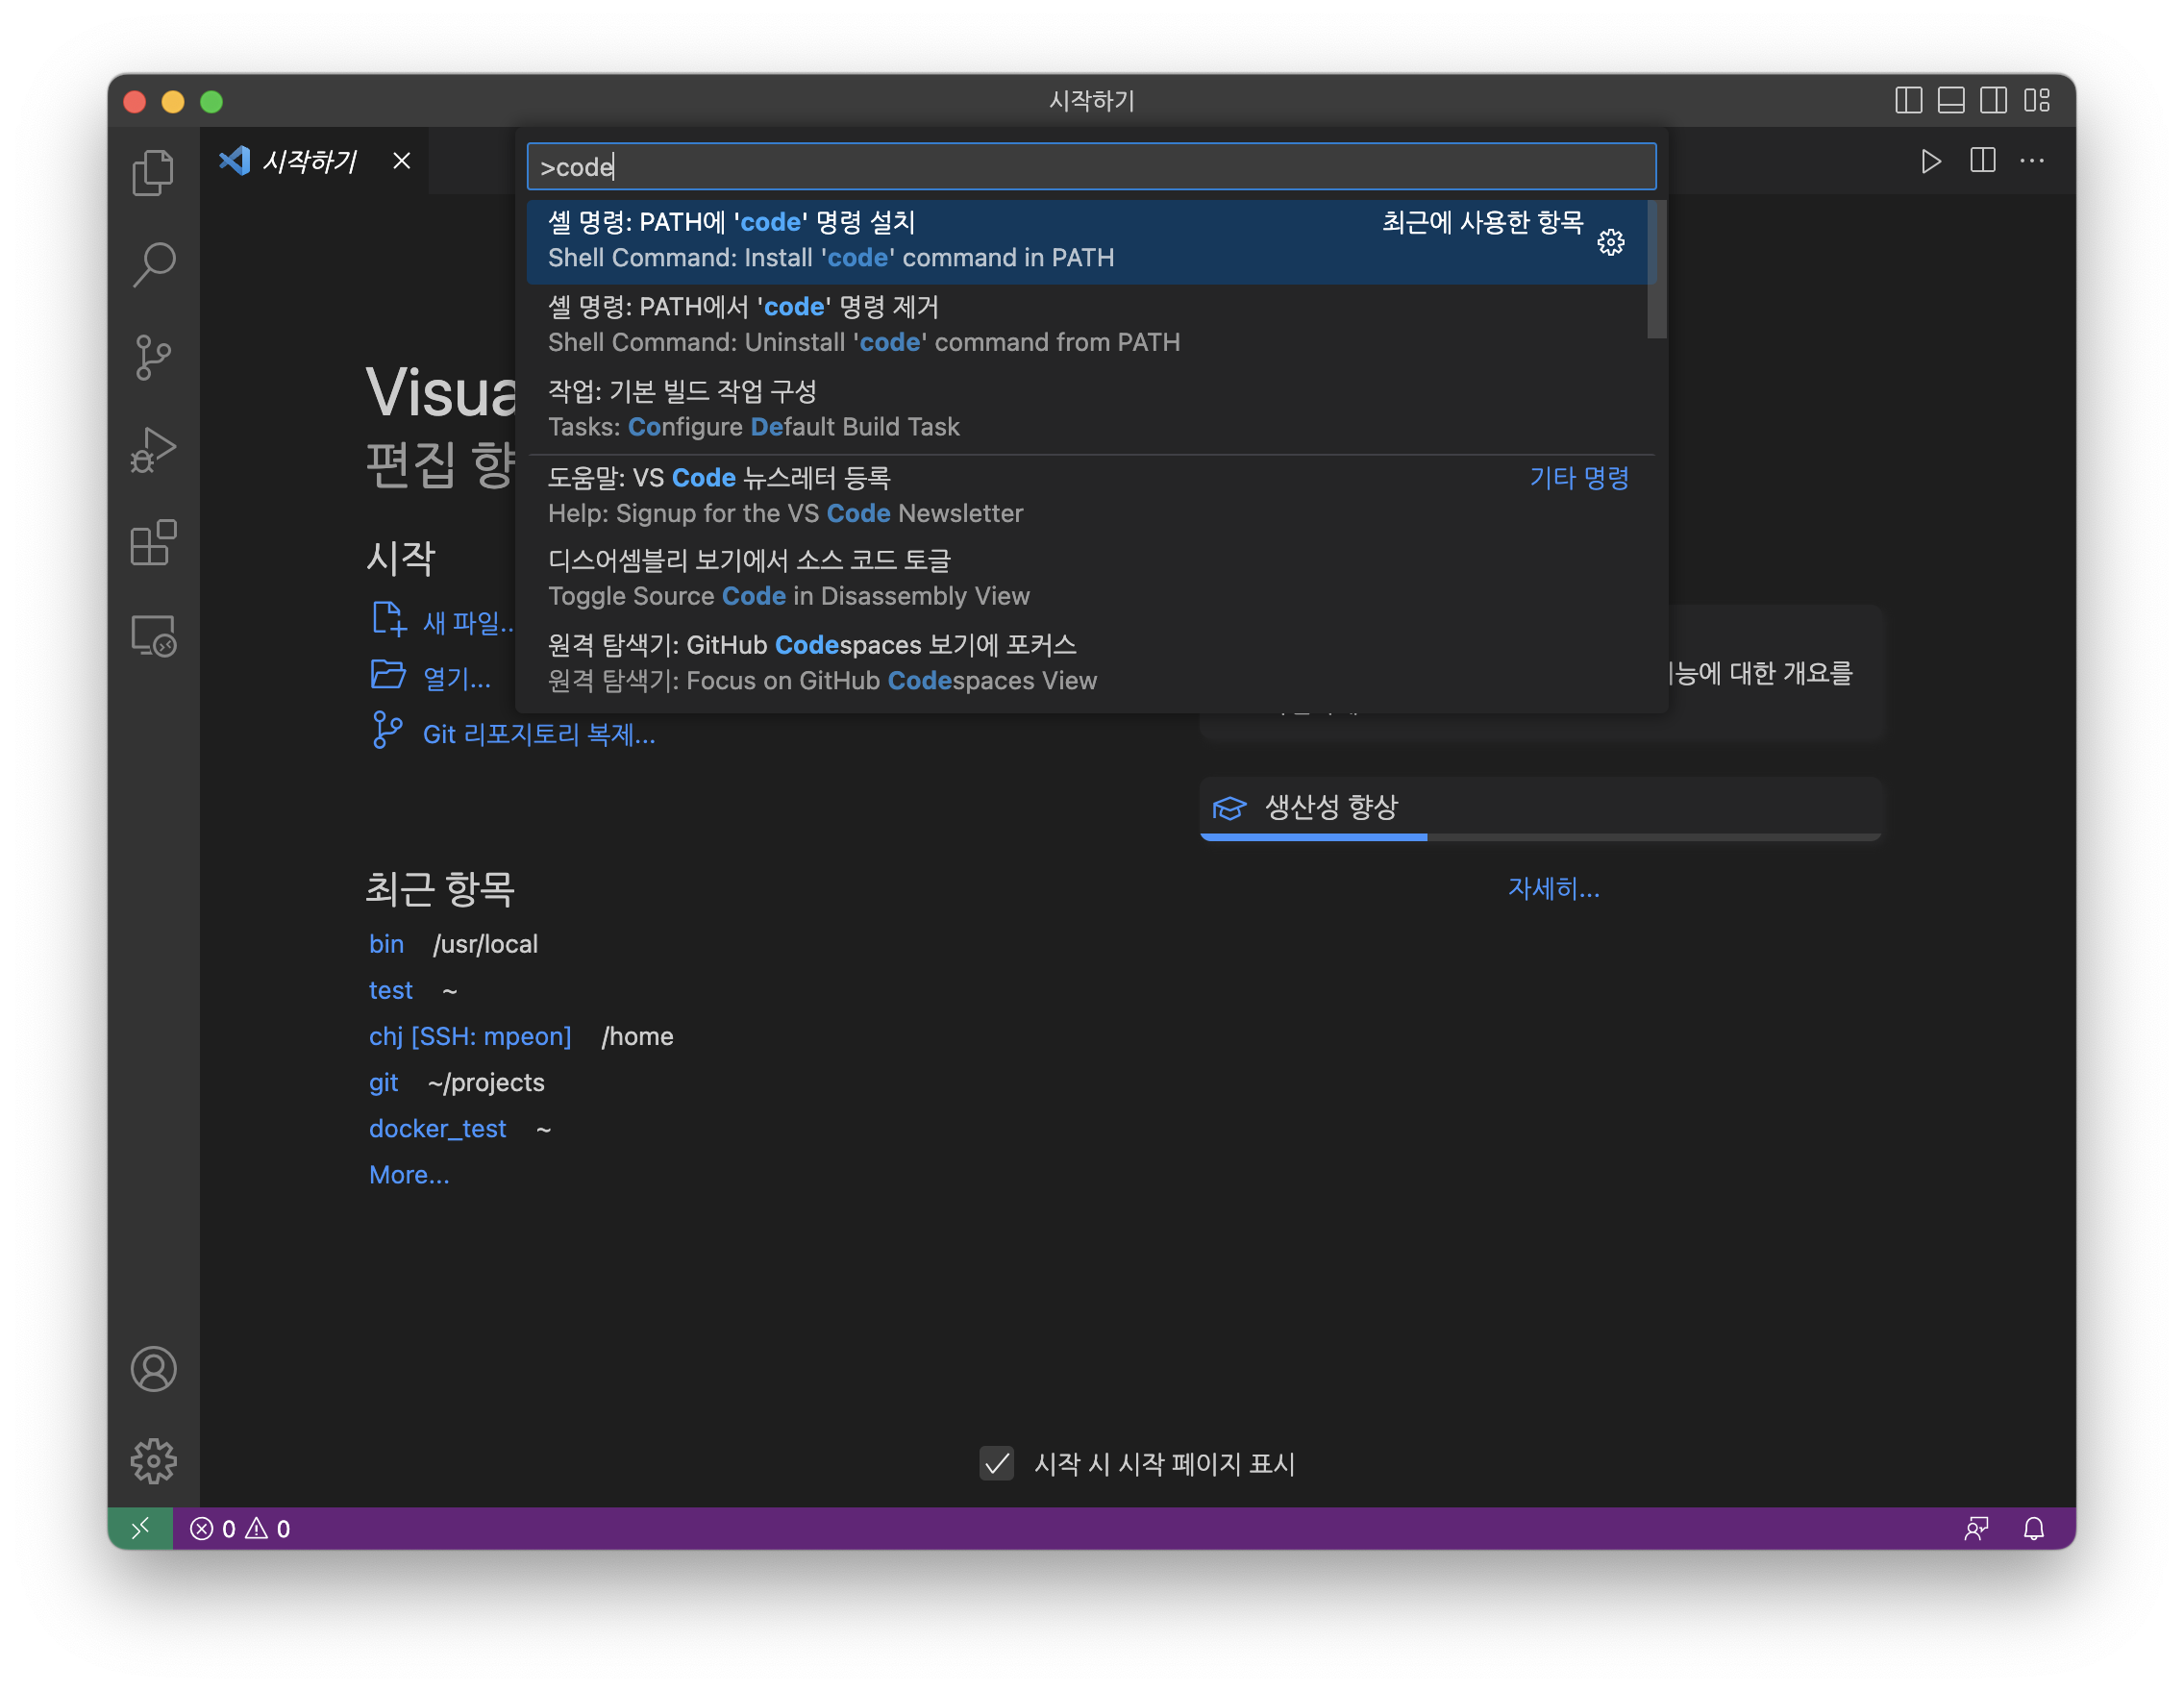Open Customize Layout icon in title bar

(2037, 100)
